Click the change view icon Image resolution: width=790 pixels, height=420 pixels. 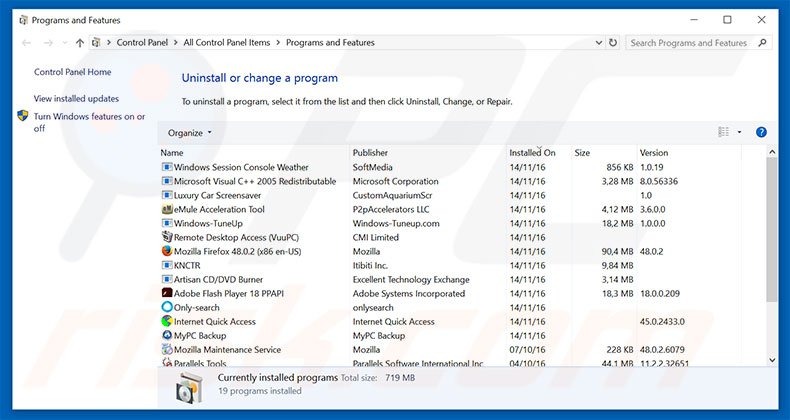(x=723, y=132)
